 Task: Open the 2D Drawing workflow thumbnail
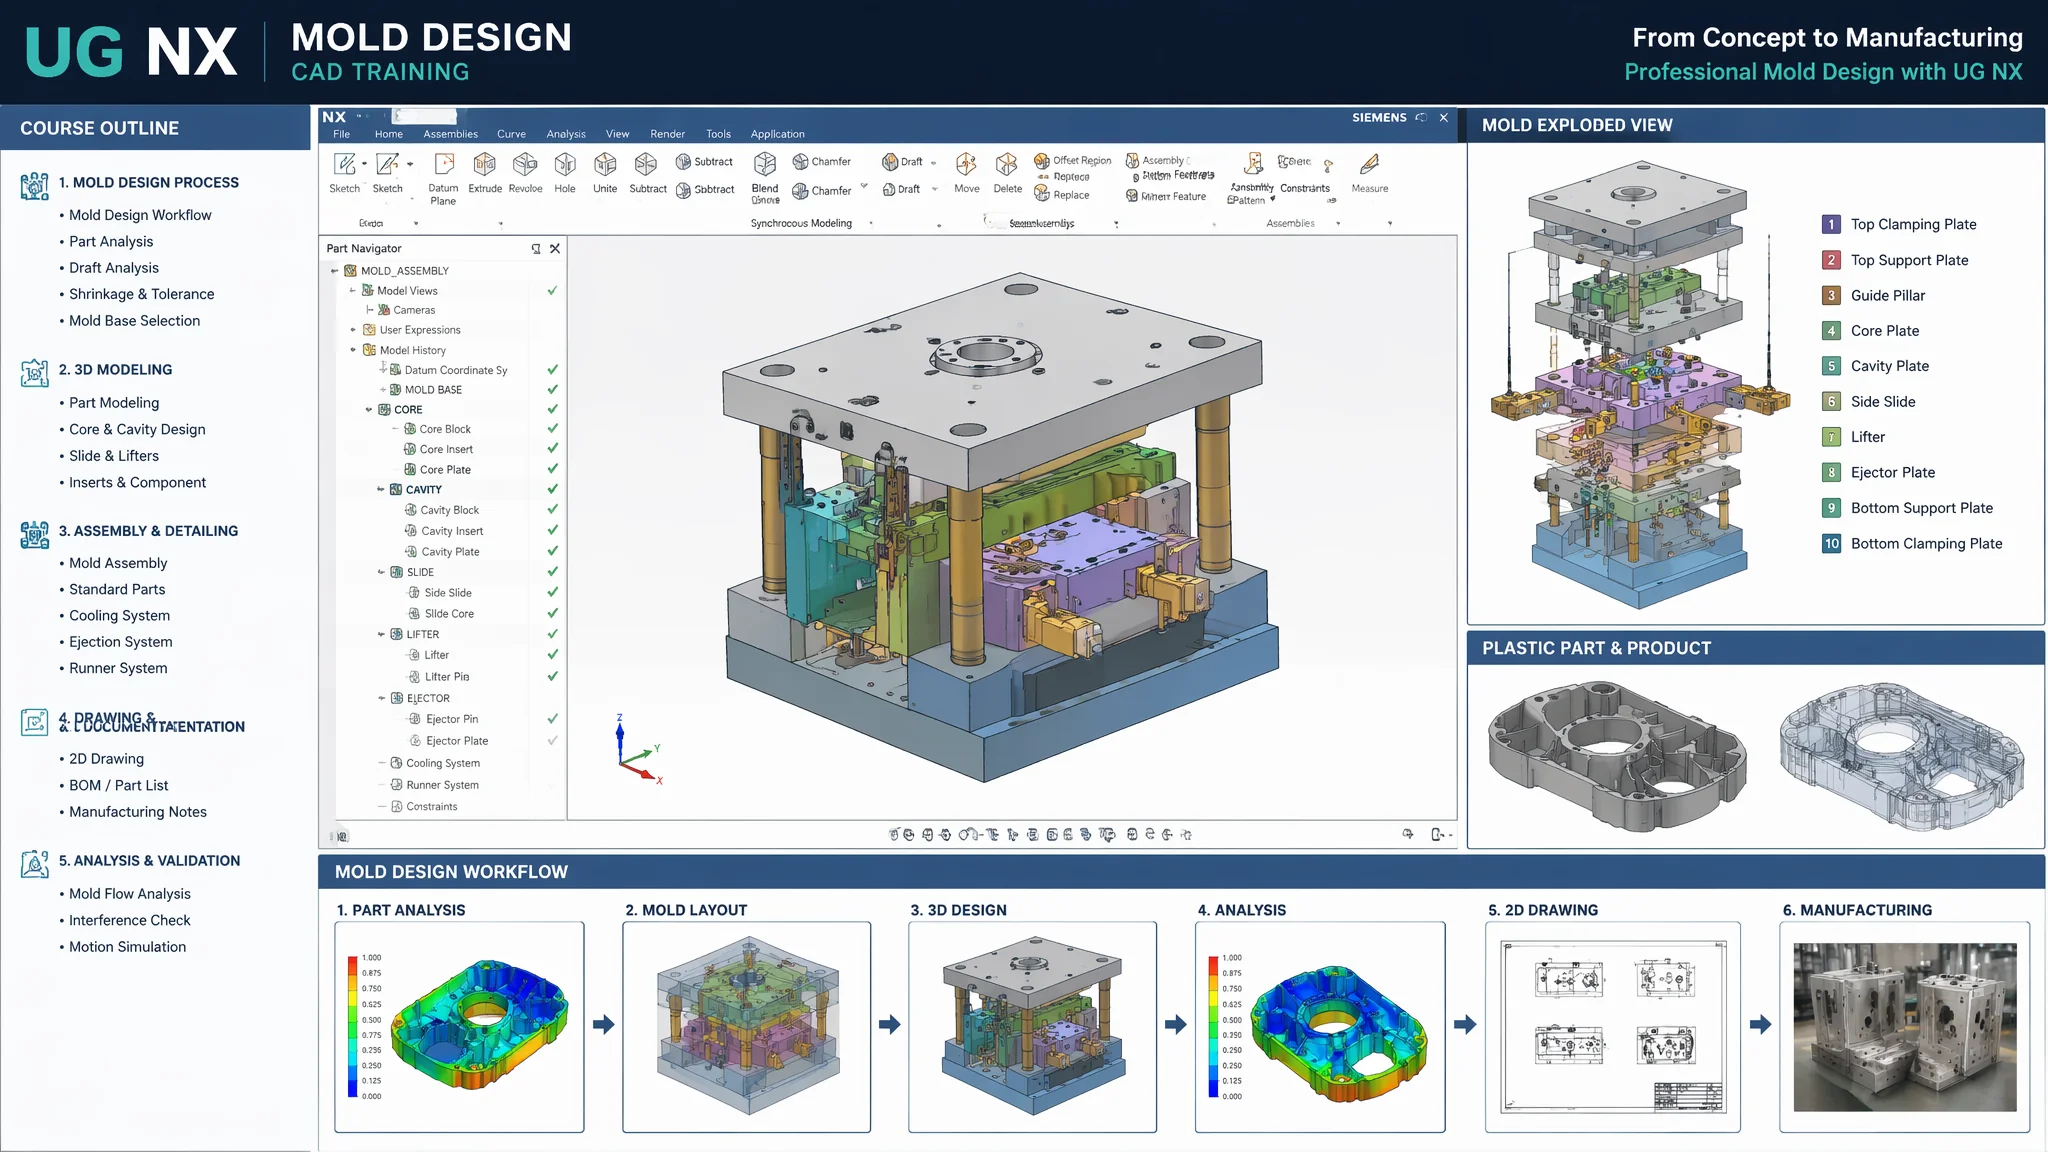point(1613,1027)
